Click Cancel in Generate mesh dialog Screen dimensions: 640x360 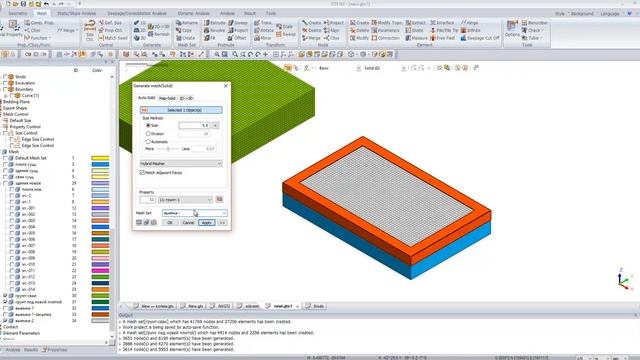coord(188,222)
